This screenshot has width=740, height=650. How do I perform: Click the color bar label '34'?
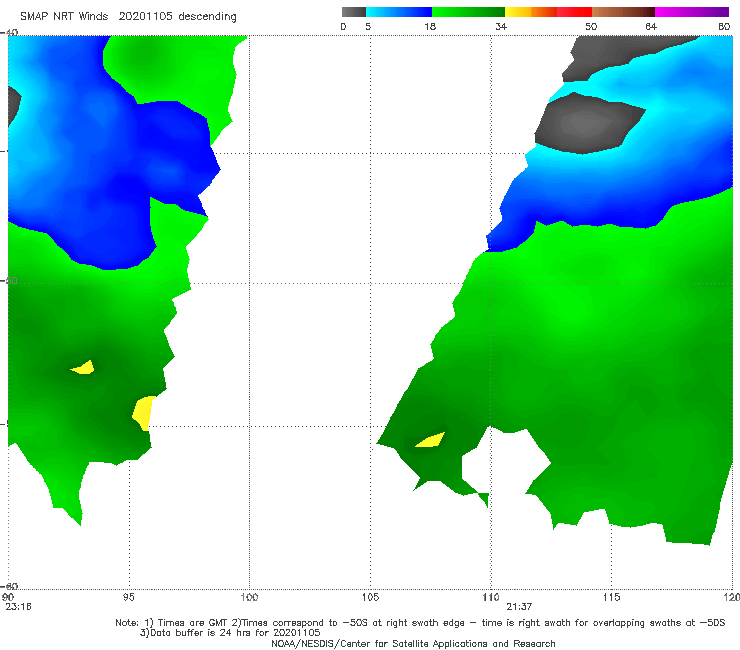click(x=501, y=26)
